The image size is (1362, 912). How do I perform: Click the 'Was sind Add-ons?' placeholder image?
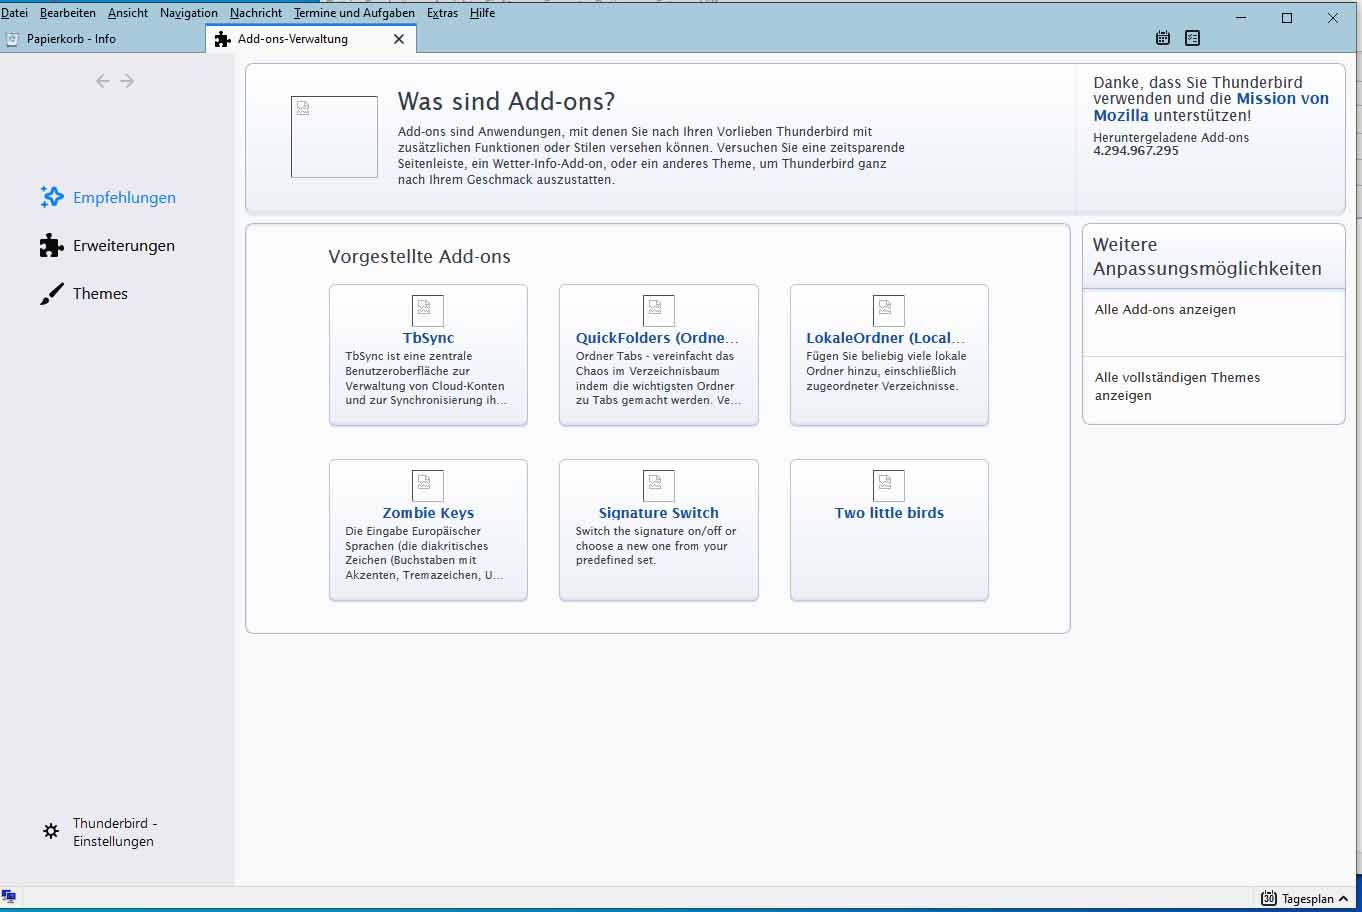(334, 136)
